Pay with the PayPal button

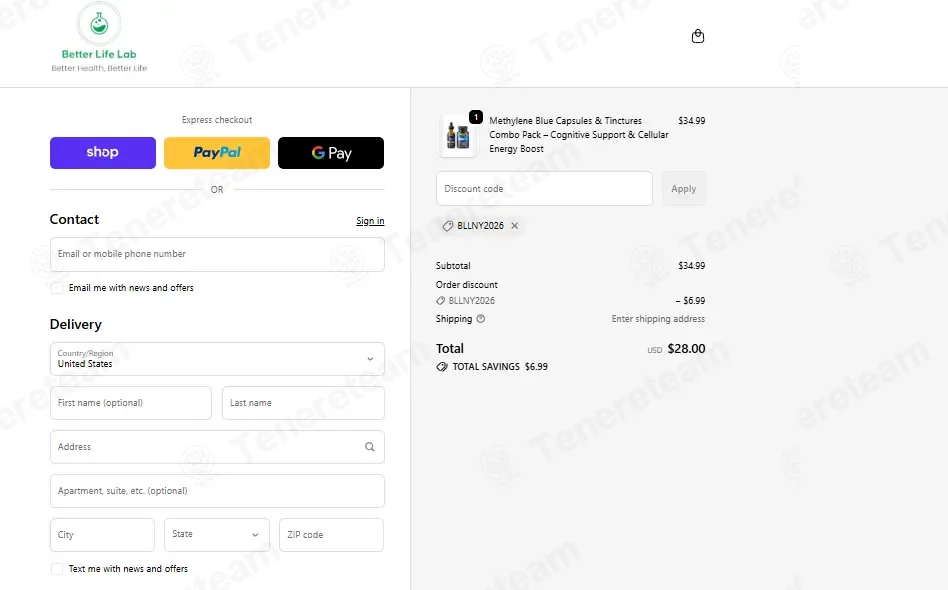pos(217,153)
